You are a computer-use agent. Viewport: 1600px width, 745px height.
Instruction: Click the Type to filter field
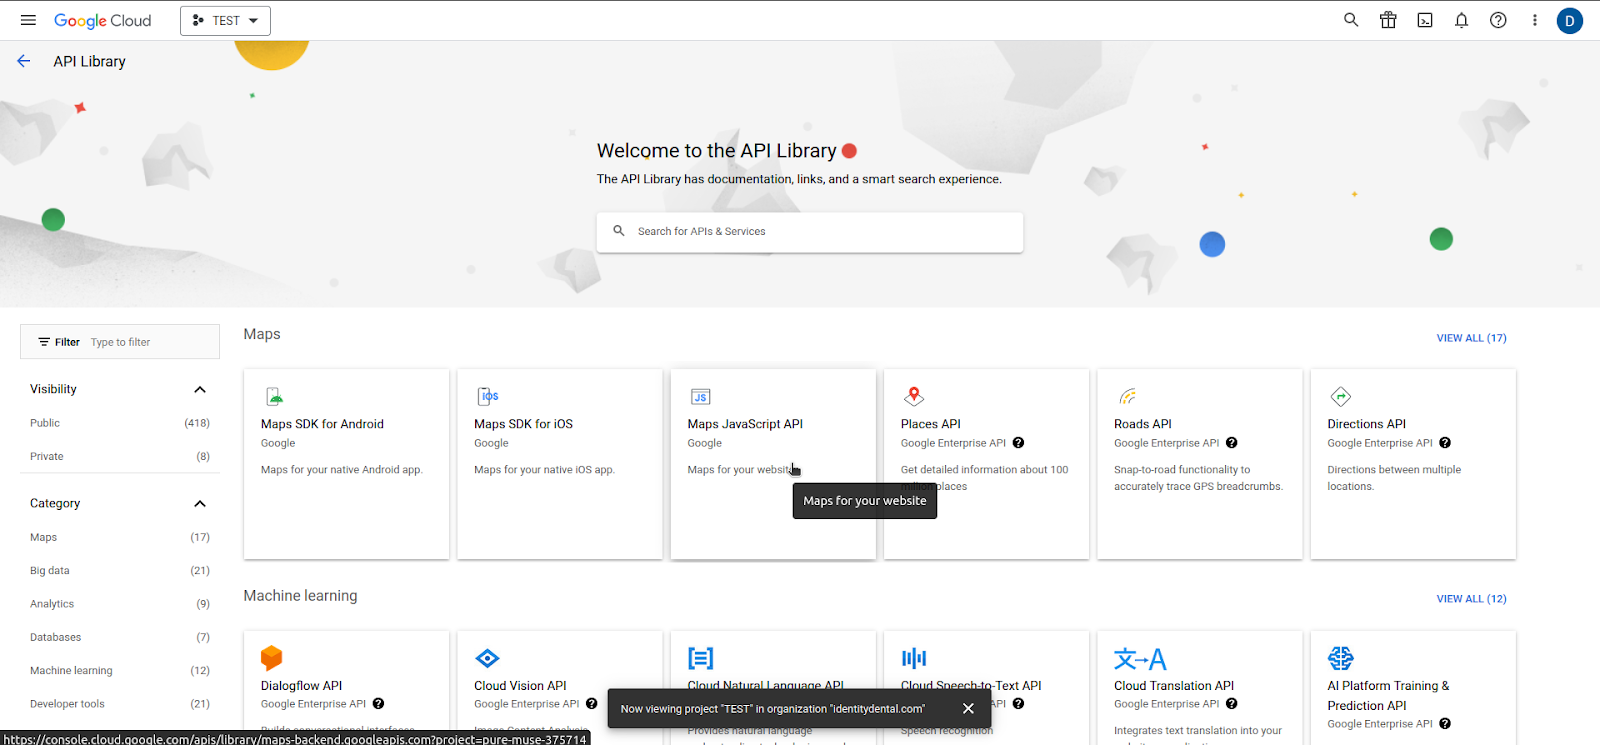pos(120,342)
